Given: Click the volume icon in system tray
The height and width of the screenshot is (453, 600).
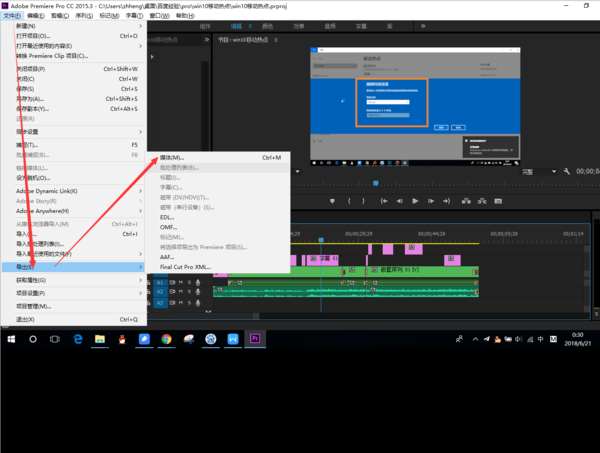Looking at the screenshot, I should [x=518, y=339].
